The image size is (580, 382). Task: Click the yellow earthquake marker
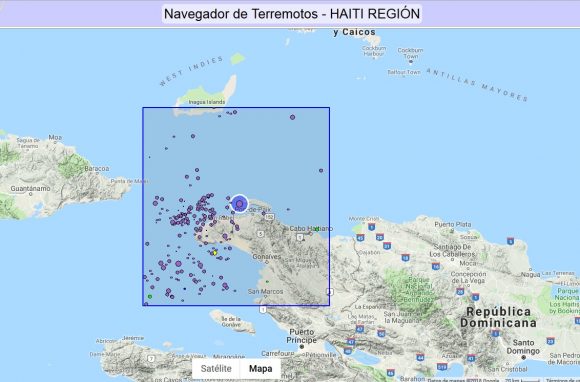(x=215, y=253)
